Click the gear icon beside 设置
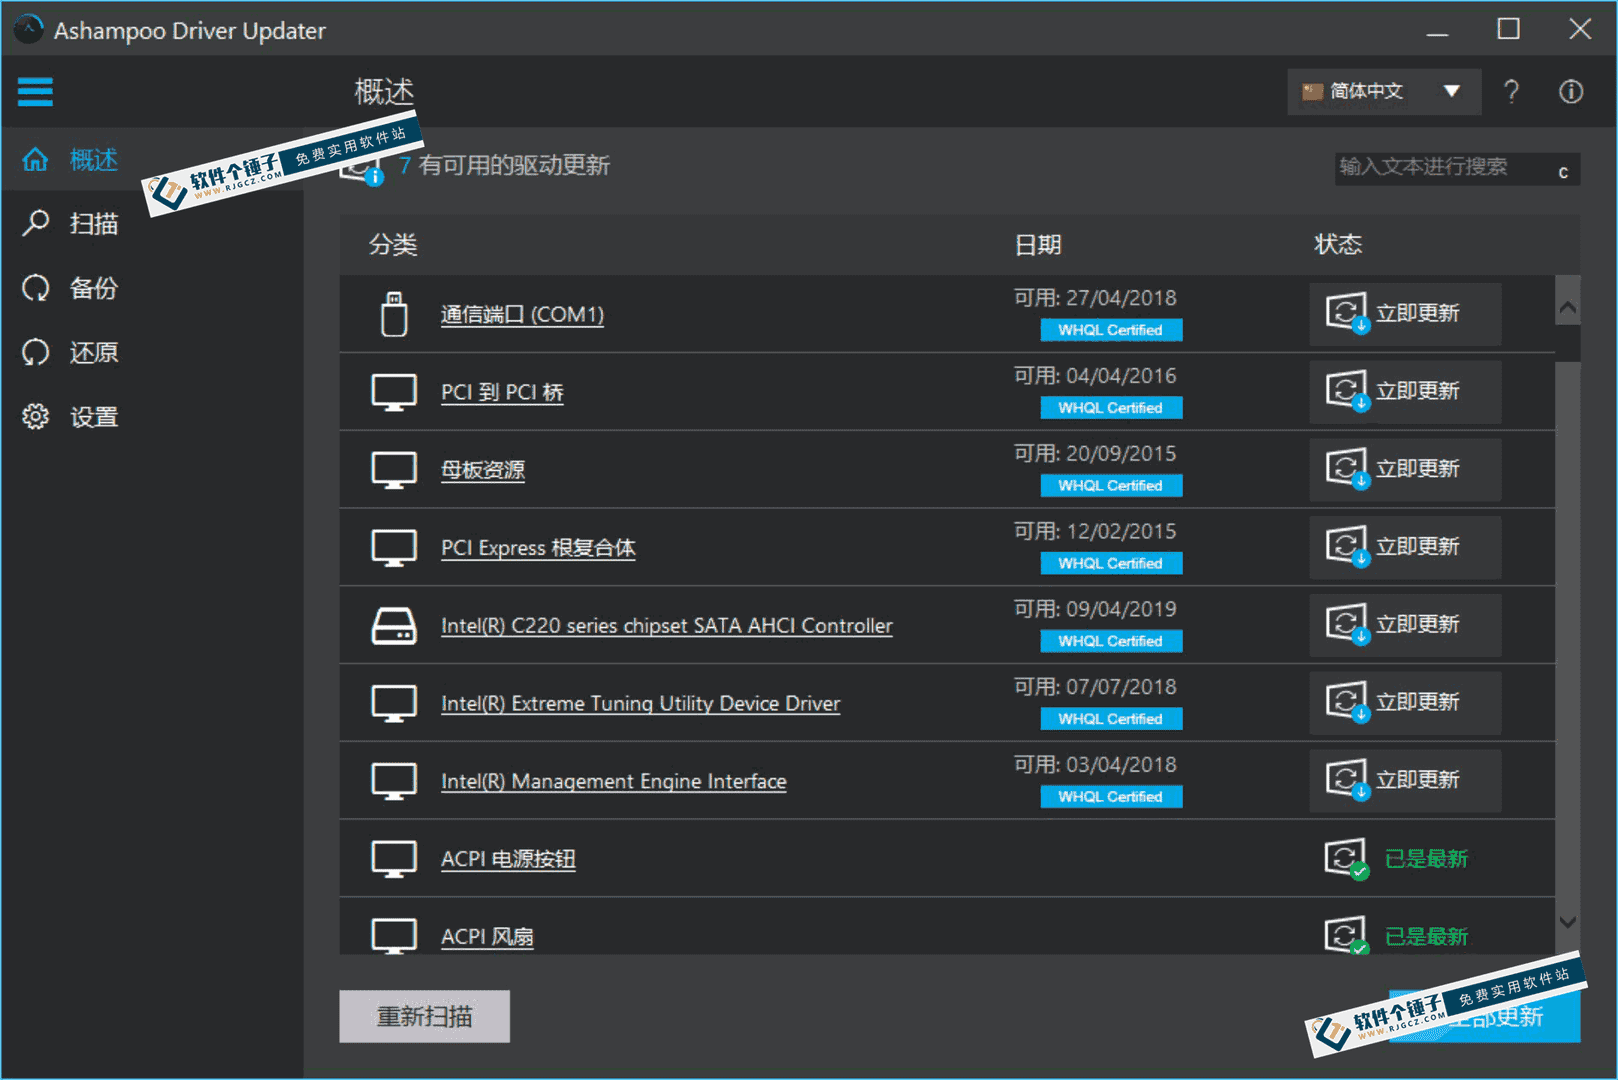The width and height of the screenshot is (1618, 1080). (35, 416)
